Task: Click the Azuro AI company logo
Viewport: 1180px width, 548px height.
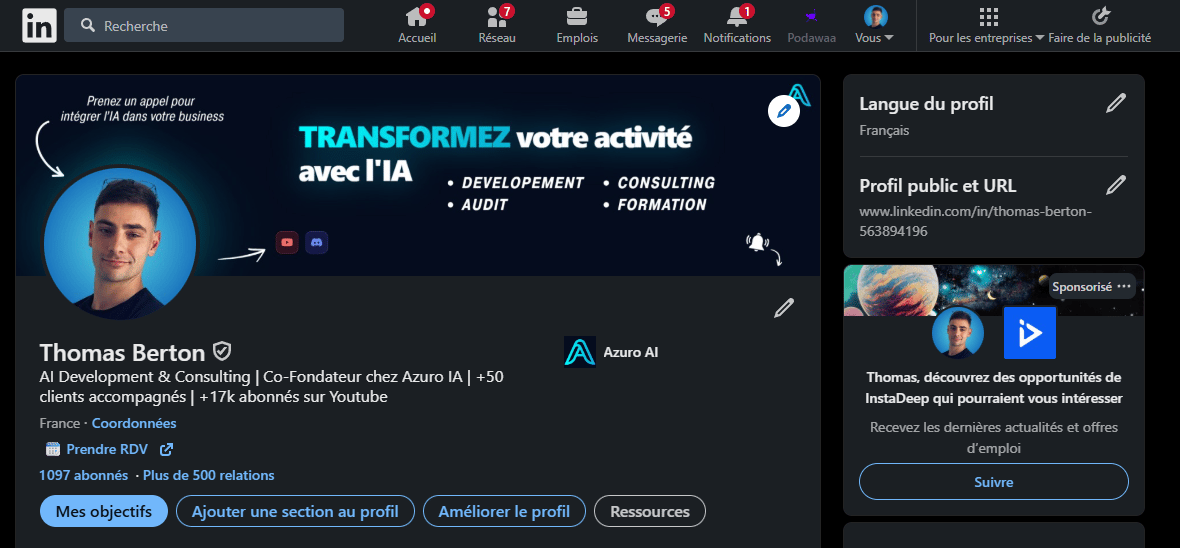Action: click(x=579, y=352)
